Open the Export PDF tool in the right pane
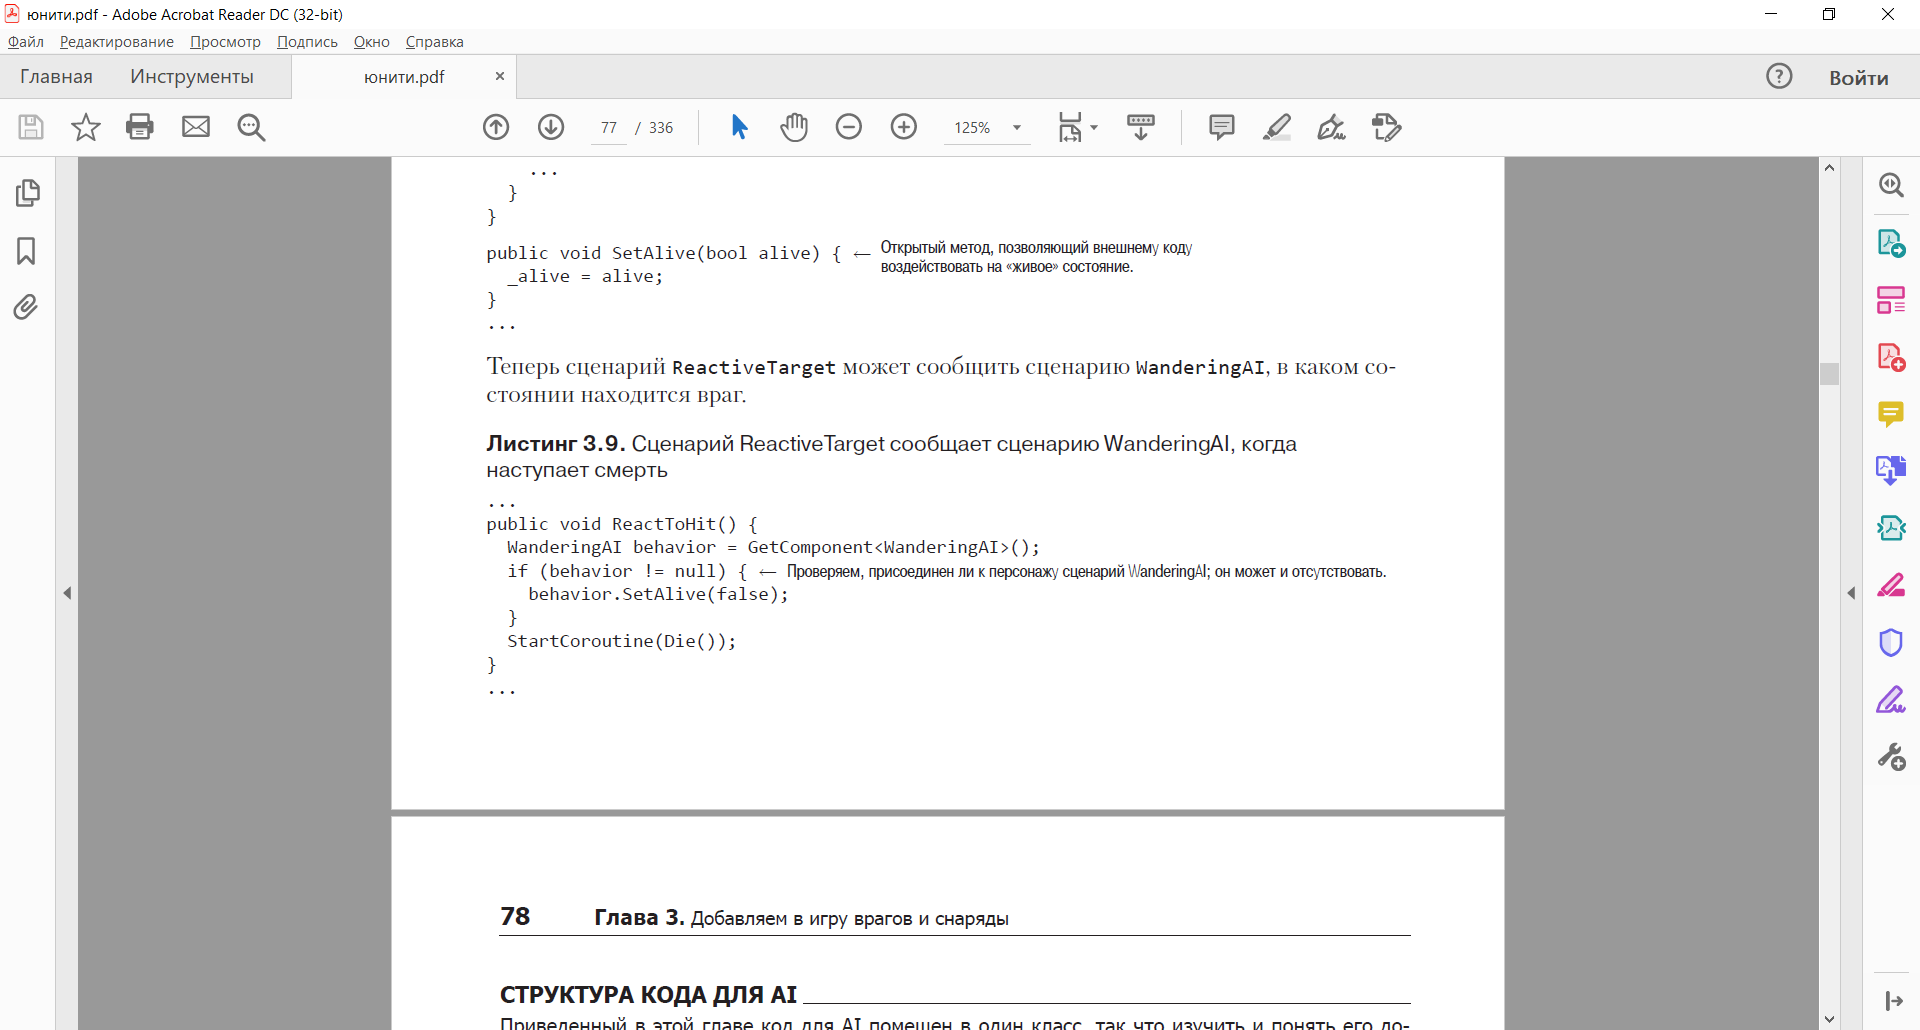Viewport: 1920px width, 1030px height. pyautogui.click(x=1891, y=243)
